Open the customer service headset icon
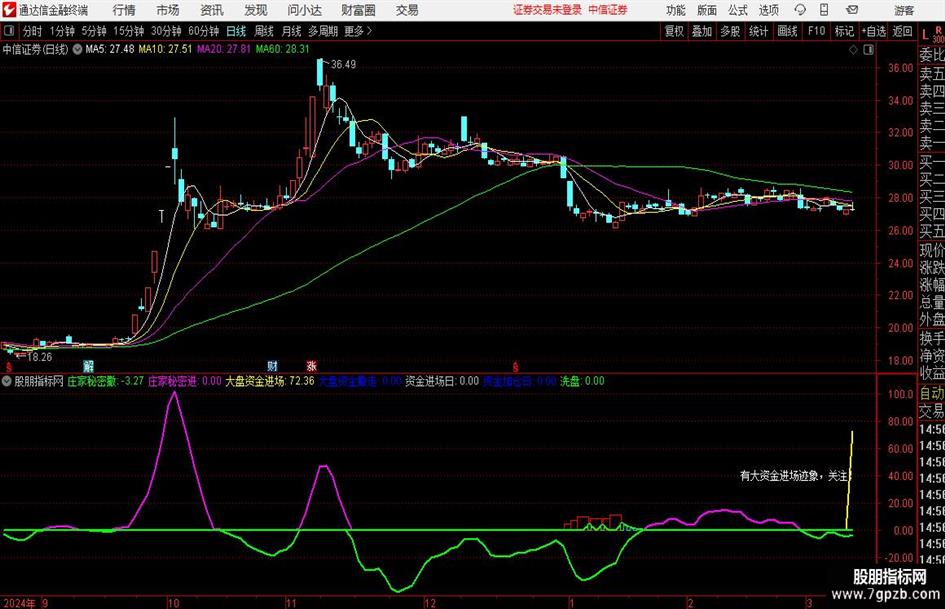 (x=800, y=10)
